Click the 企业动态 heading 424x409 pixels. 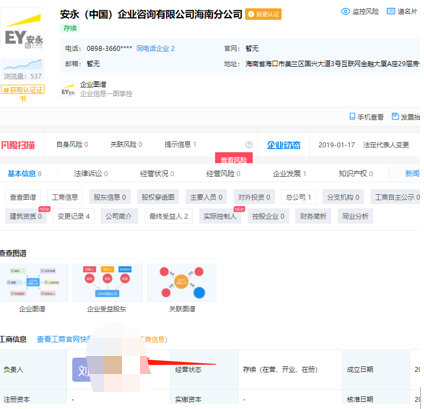click(x=284, y=145)
